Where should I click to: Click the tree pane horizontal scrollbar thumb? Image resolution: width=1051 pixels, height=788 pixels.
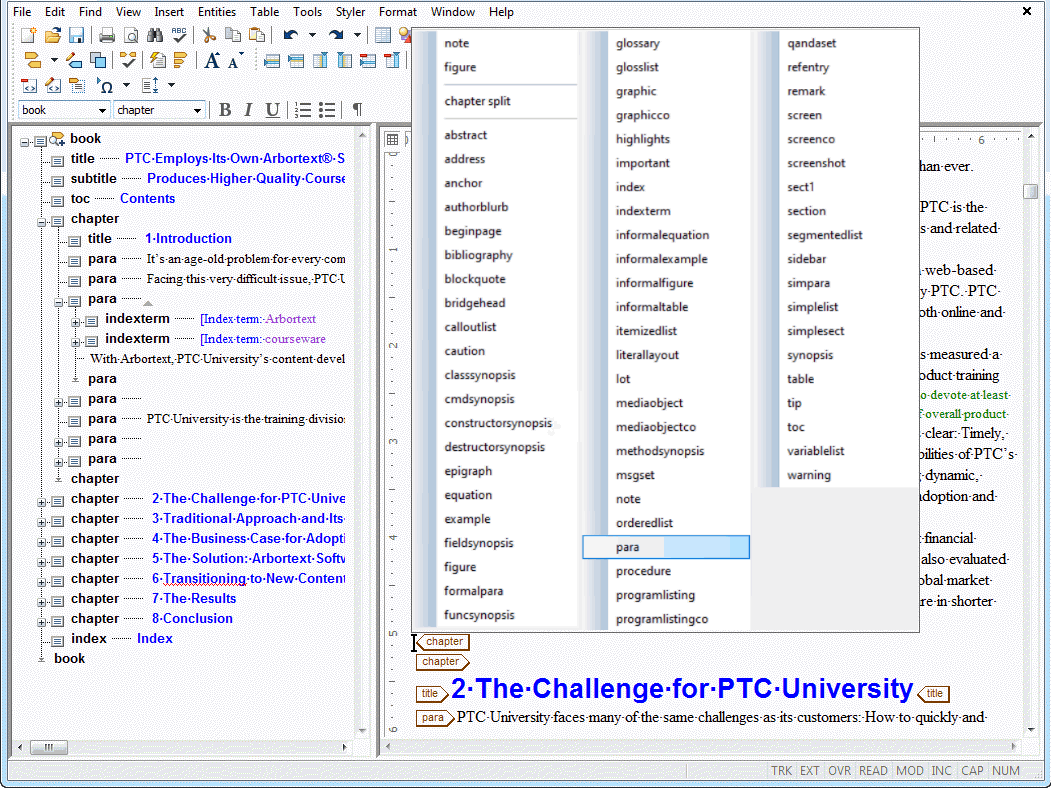coord(50,746)
